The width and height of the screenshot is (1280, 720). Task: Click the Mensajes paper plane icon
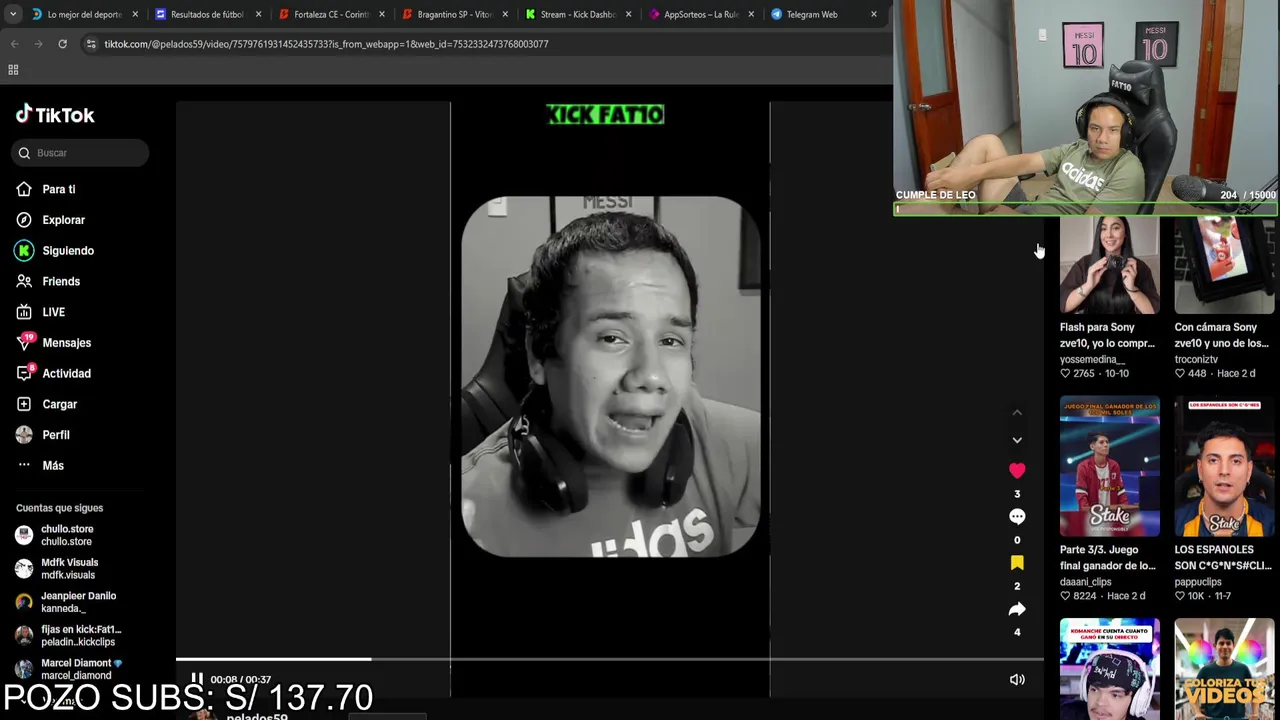coord(24,343)
